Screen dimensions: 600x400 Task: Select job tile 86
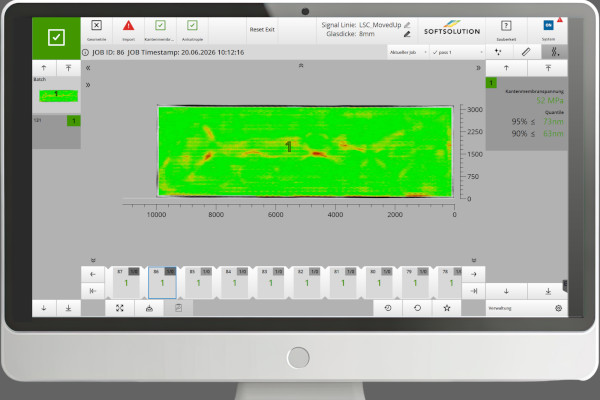[x=162, y=282]
